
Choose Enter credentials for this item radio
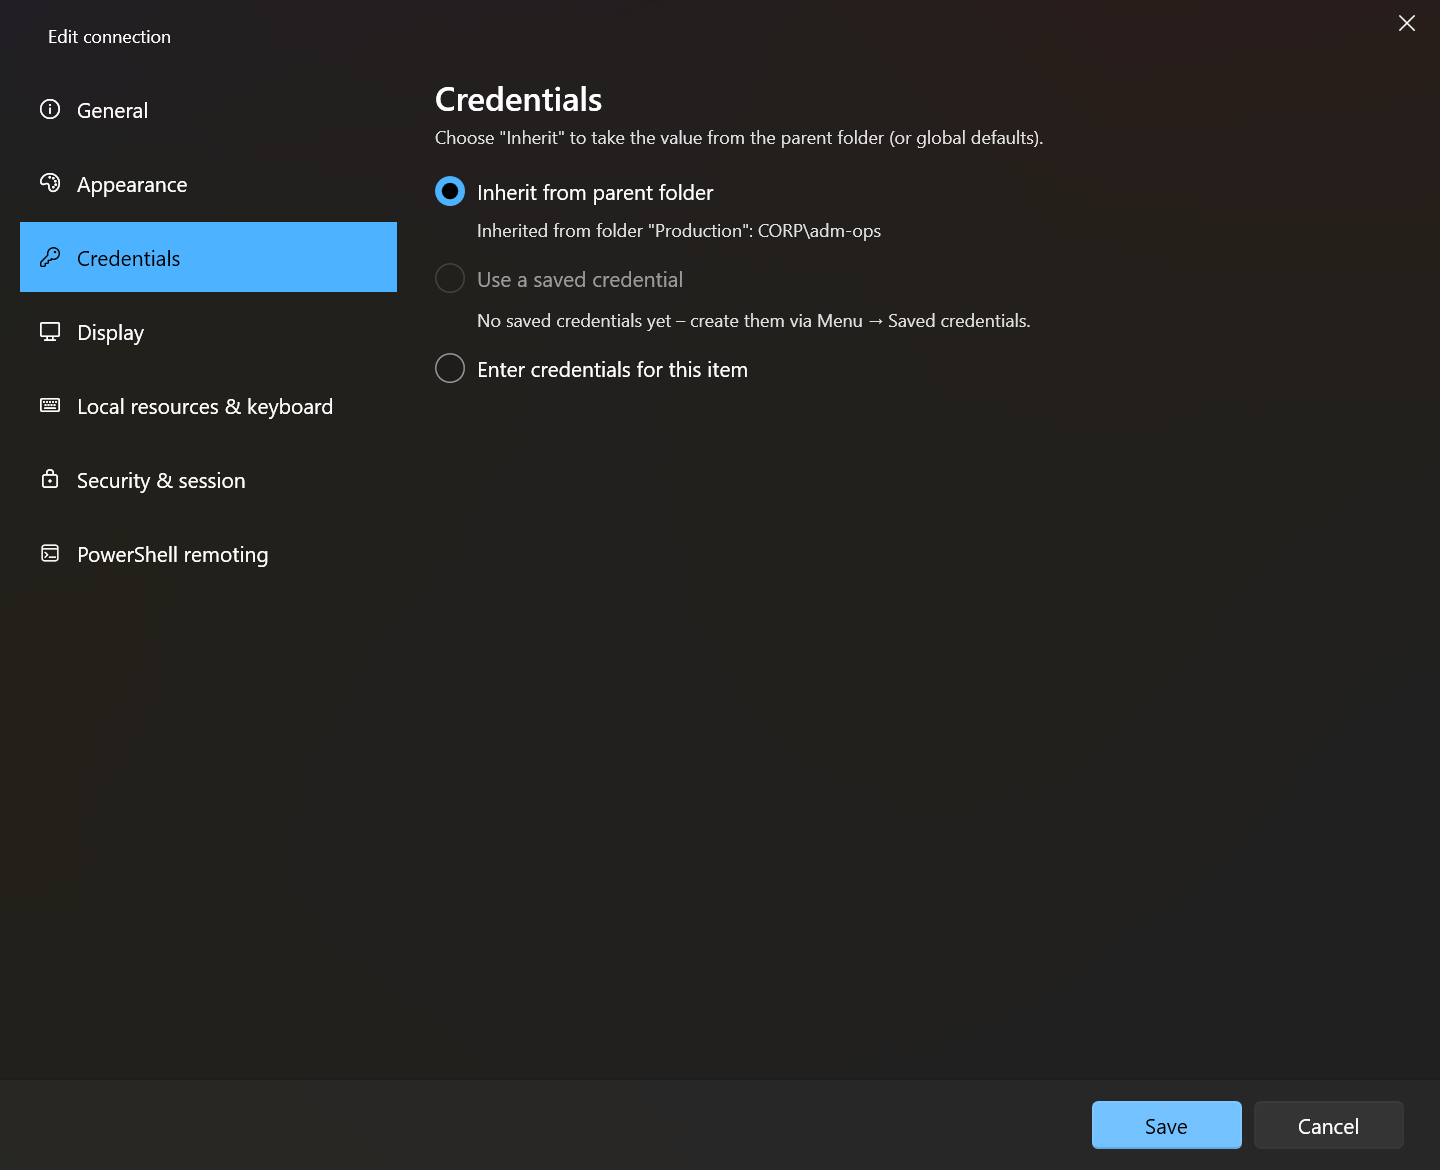click(450, 368)
